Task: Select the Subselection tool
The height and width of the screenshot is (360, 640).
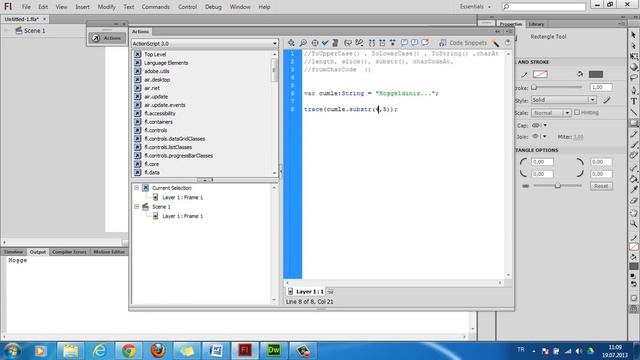Action: coord(633,46)
